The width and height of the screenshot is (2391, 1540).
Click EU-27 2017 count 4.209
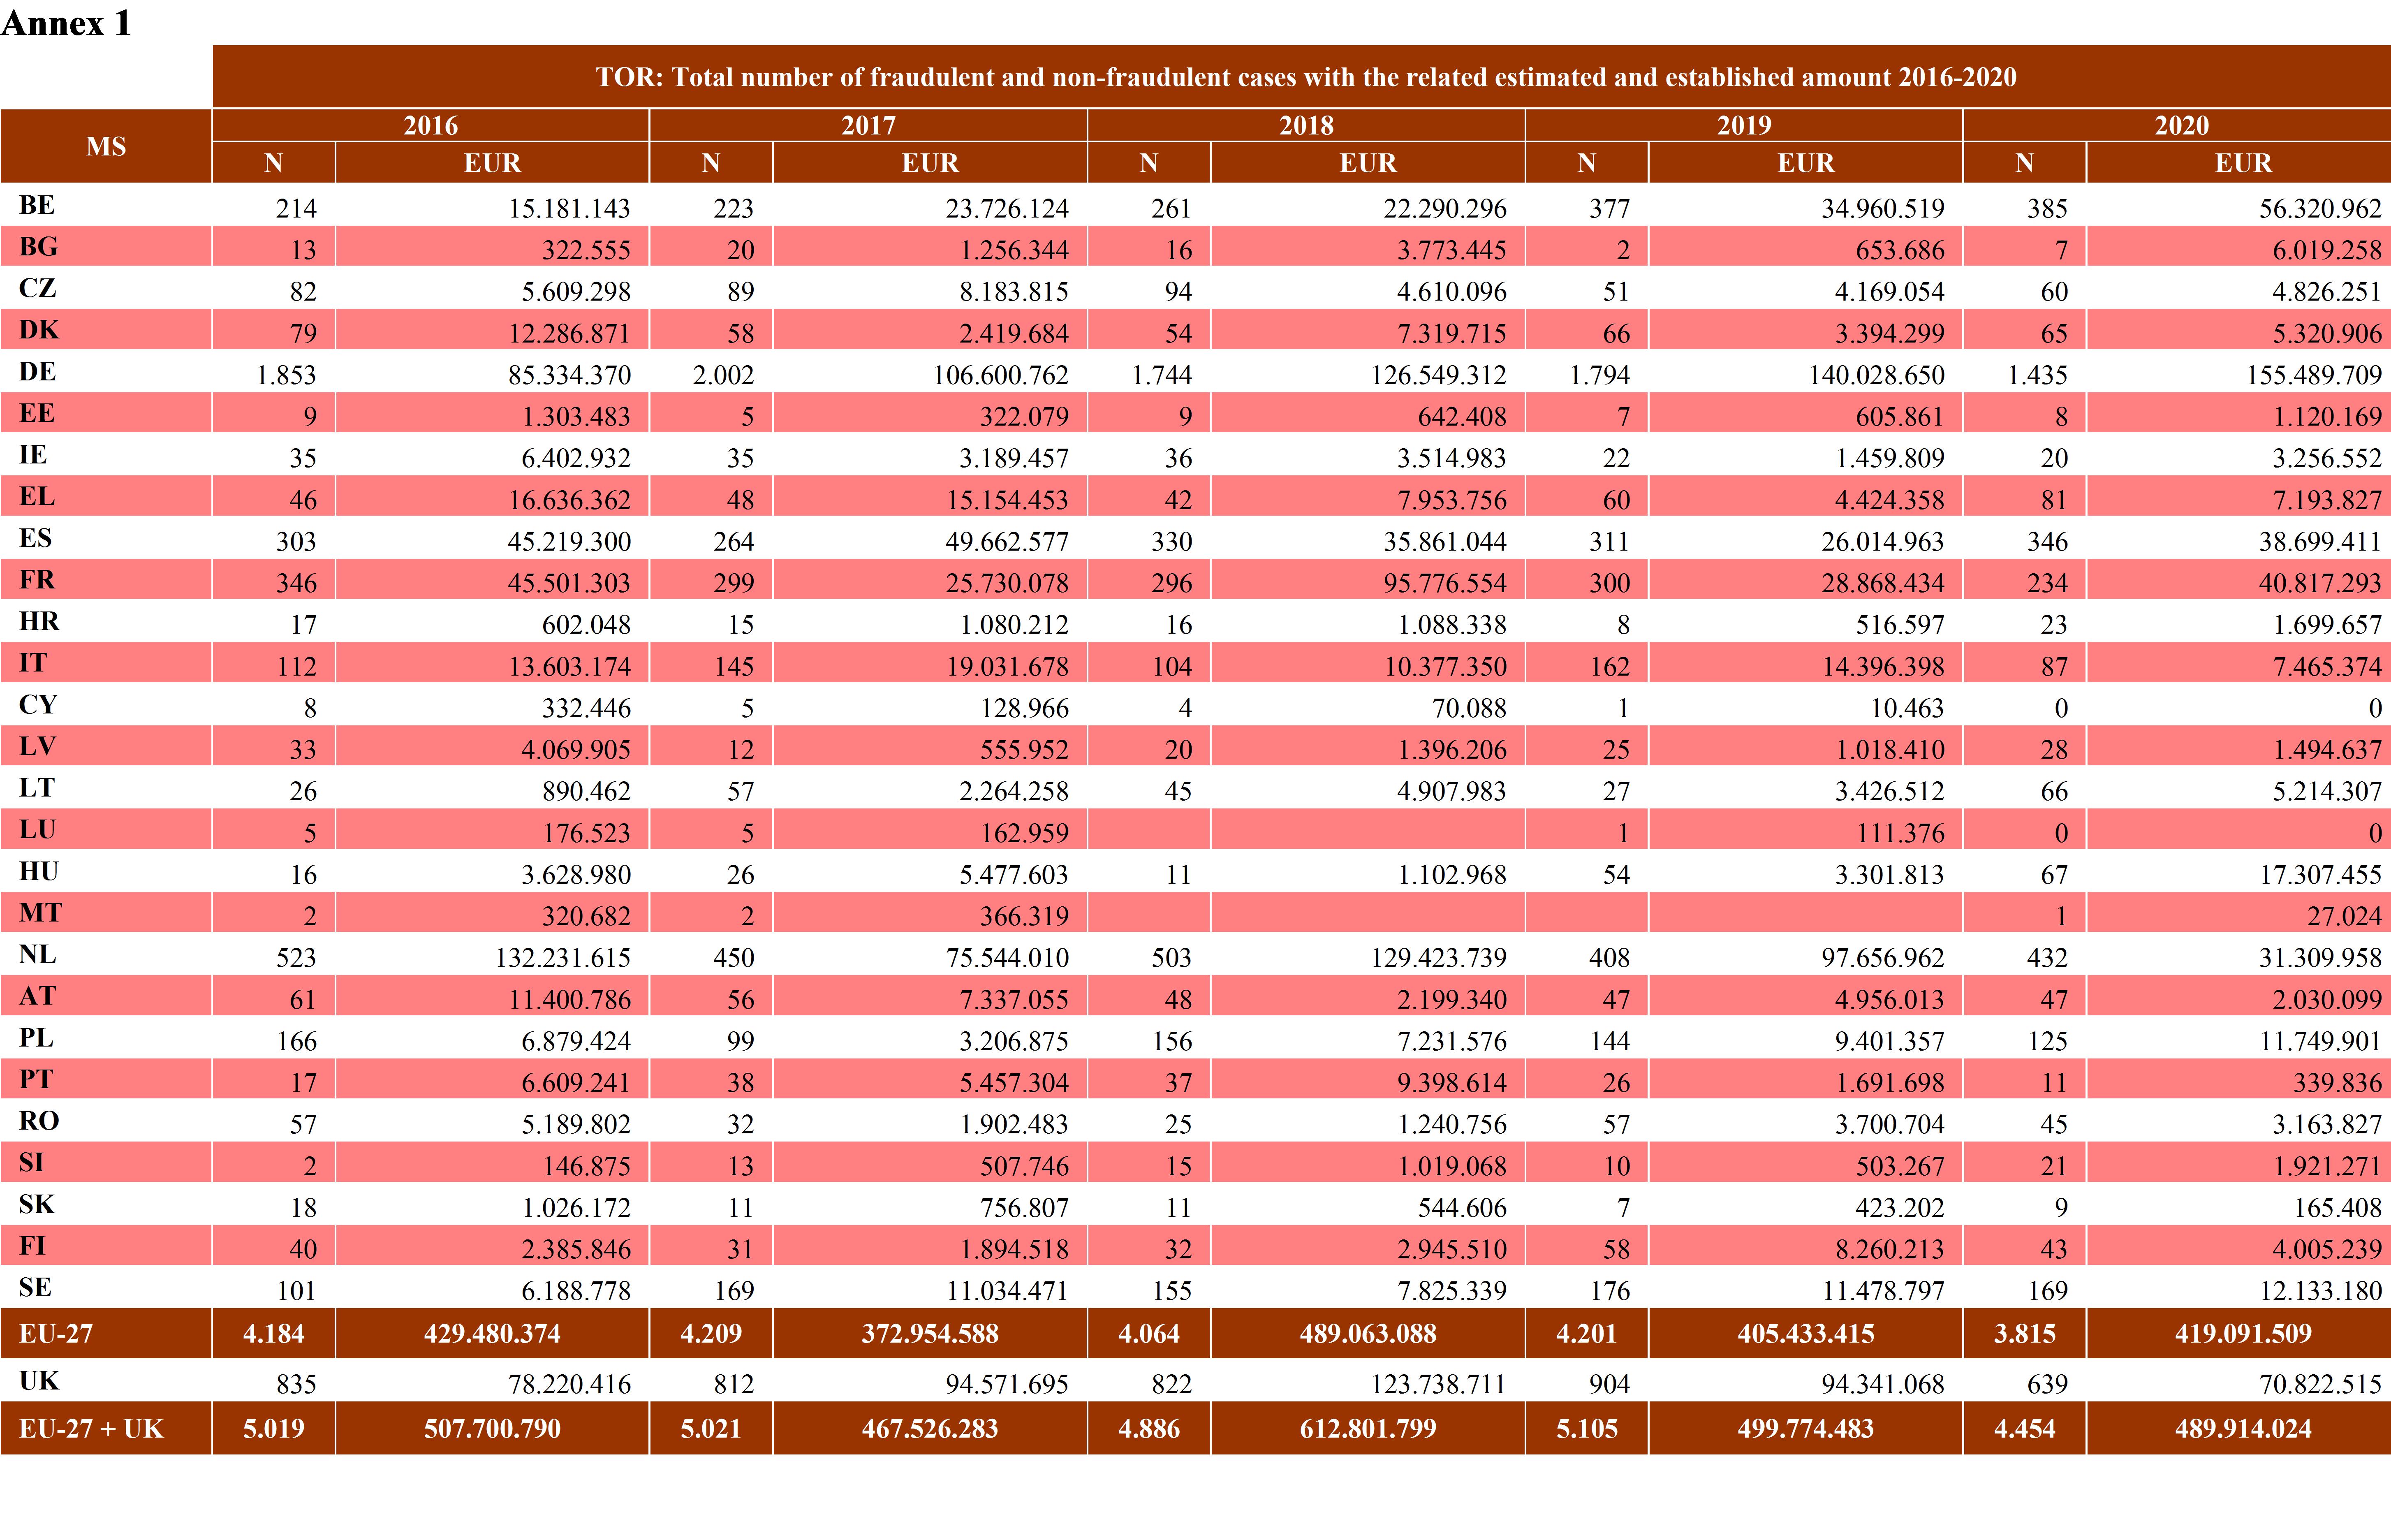[x=711, y=1333]
